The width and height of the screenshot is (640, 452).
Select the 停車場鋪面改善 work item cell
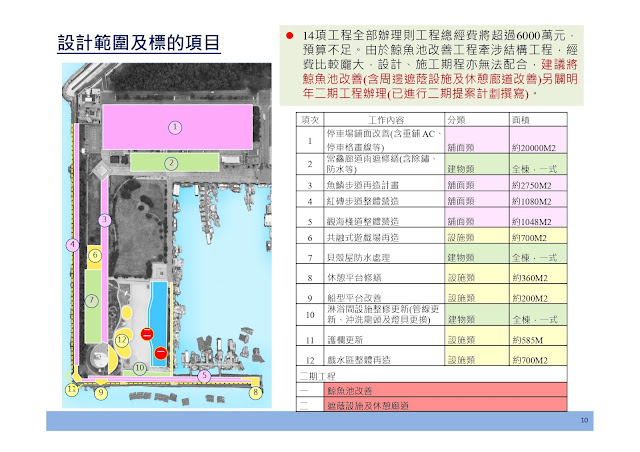(x=384, y=140)
